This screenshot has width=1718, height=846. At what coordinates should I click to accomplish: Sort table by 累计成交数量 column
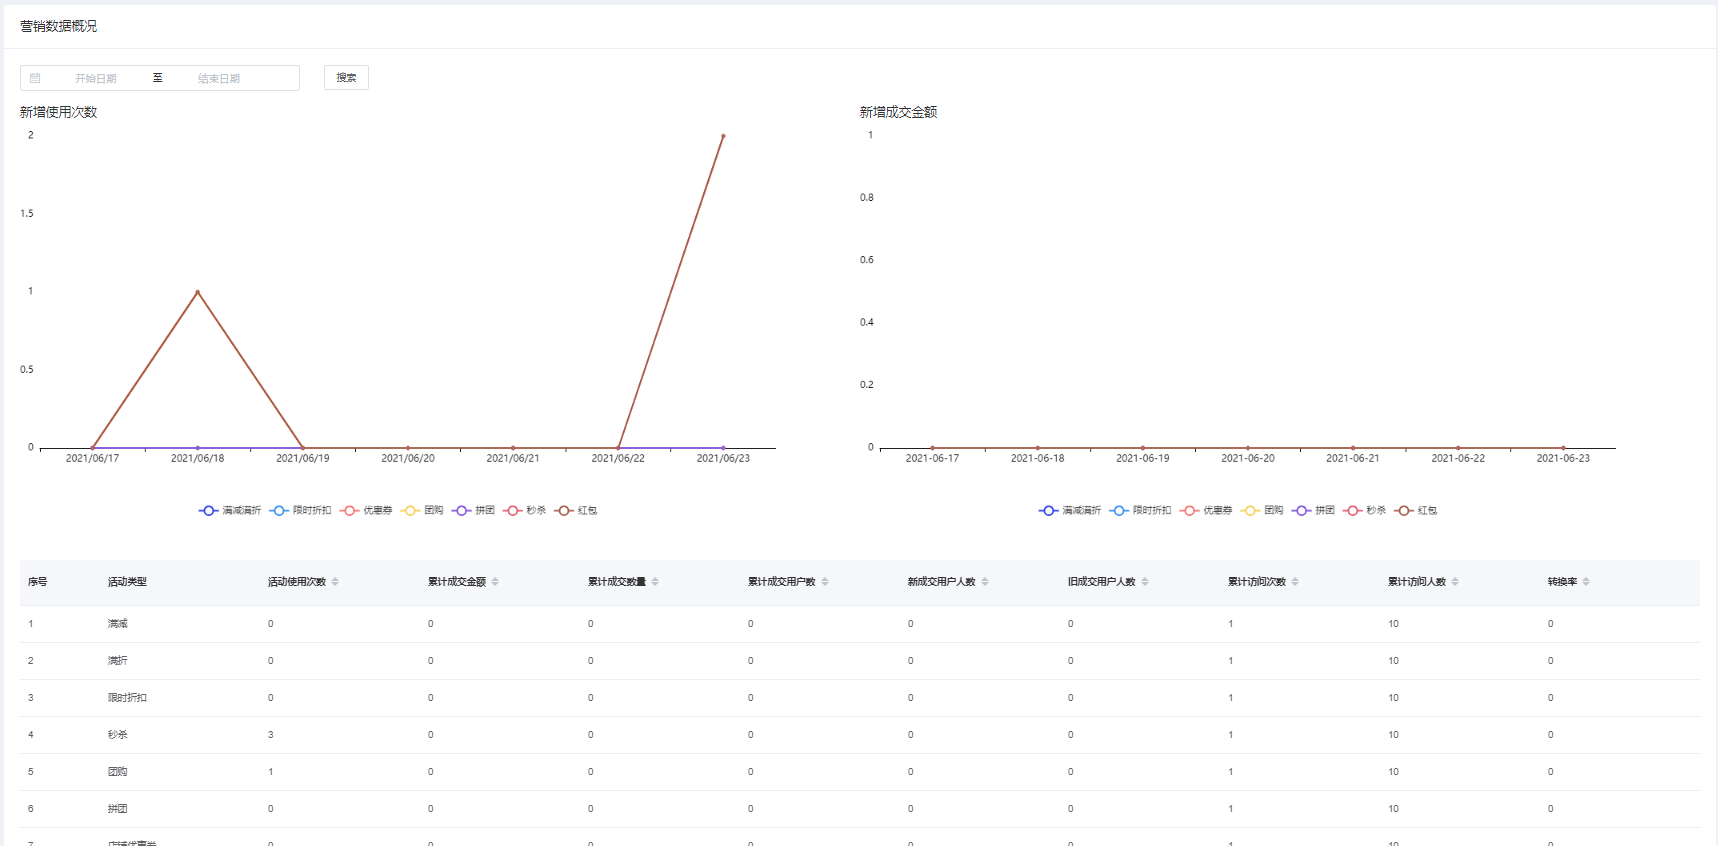pyautogui.click(x=655, y=582)
